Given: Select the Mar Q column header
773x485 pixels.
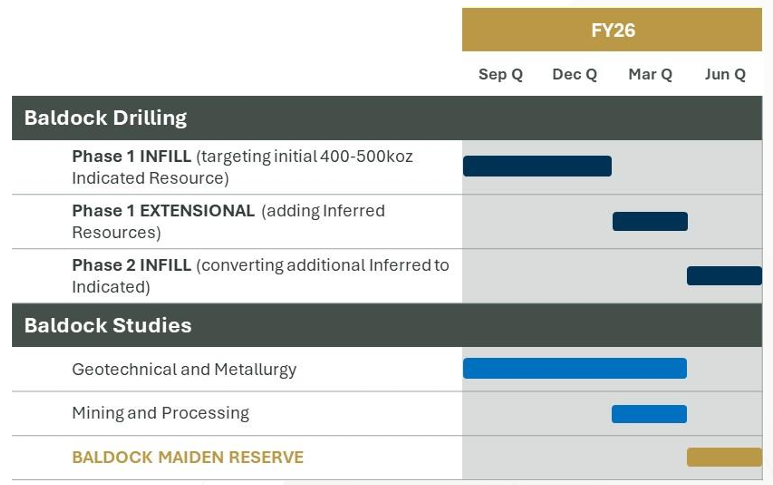Looking at the screenshot, I should point(650,75).
